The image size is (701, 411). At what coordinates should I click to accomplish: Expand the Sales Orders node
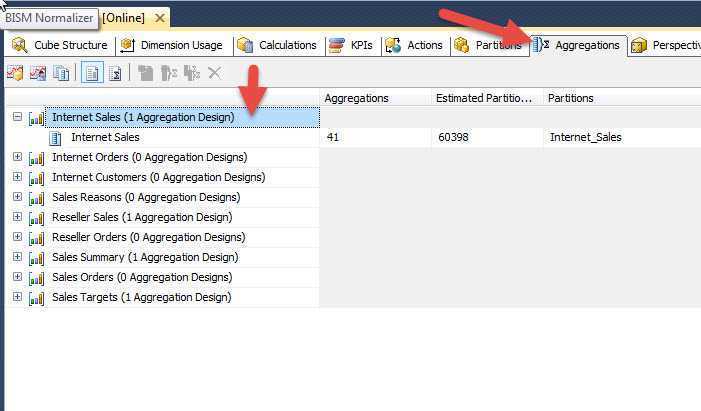[17, 276]
